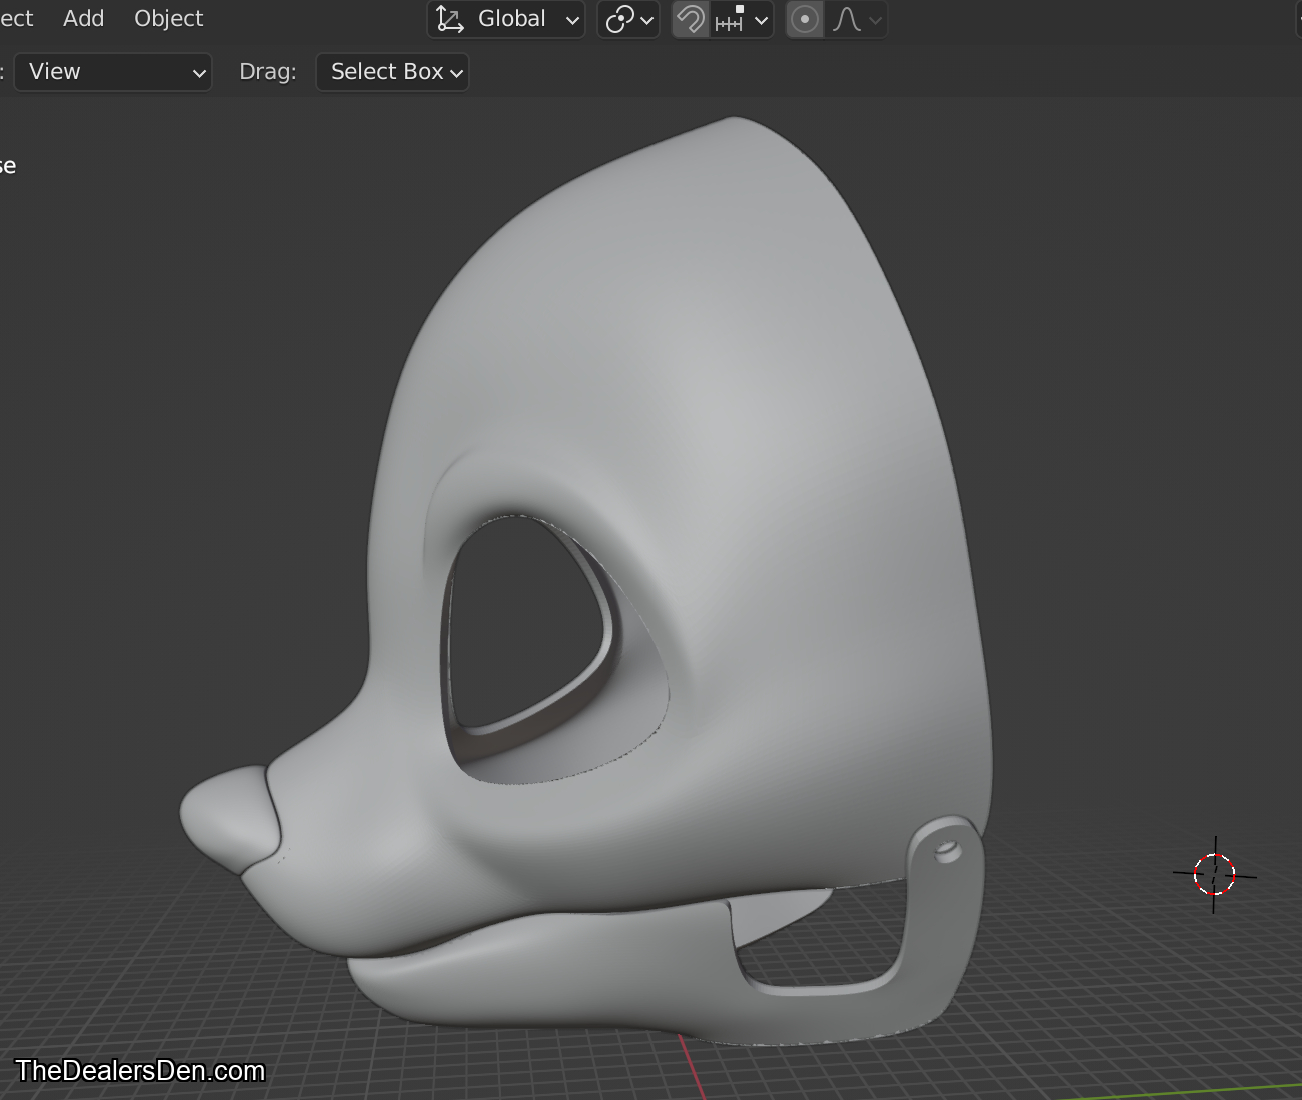Click the 3D cursor in the viewport
The width and height of the screenshot is (1302, 1100).
click(x=1214, y=875)
